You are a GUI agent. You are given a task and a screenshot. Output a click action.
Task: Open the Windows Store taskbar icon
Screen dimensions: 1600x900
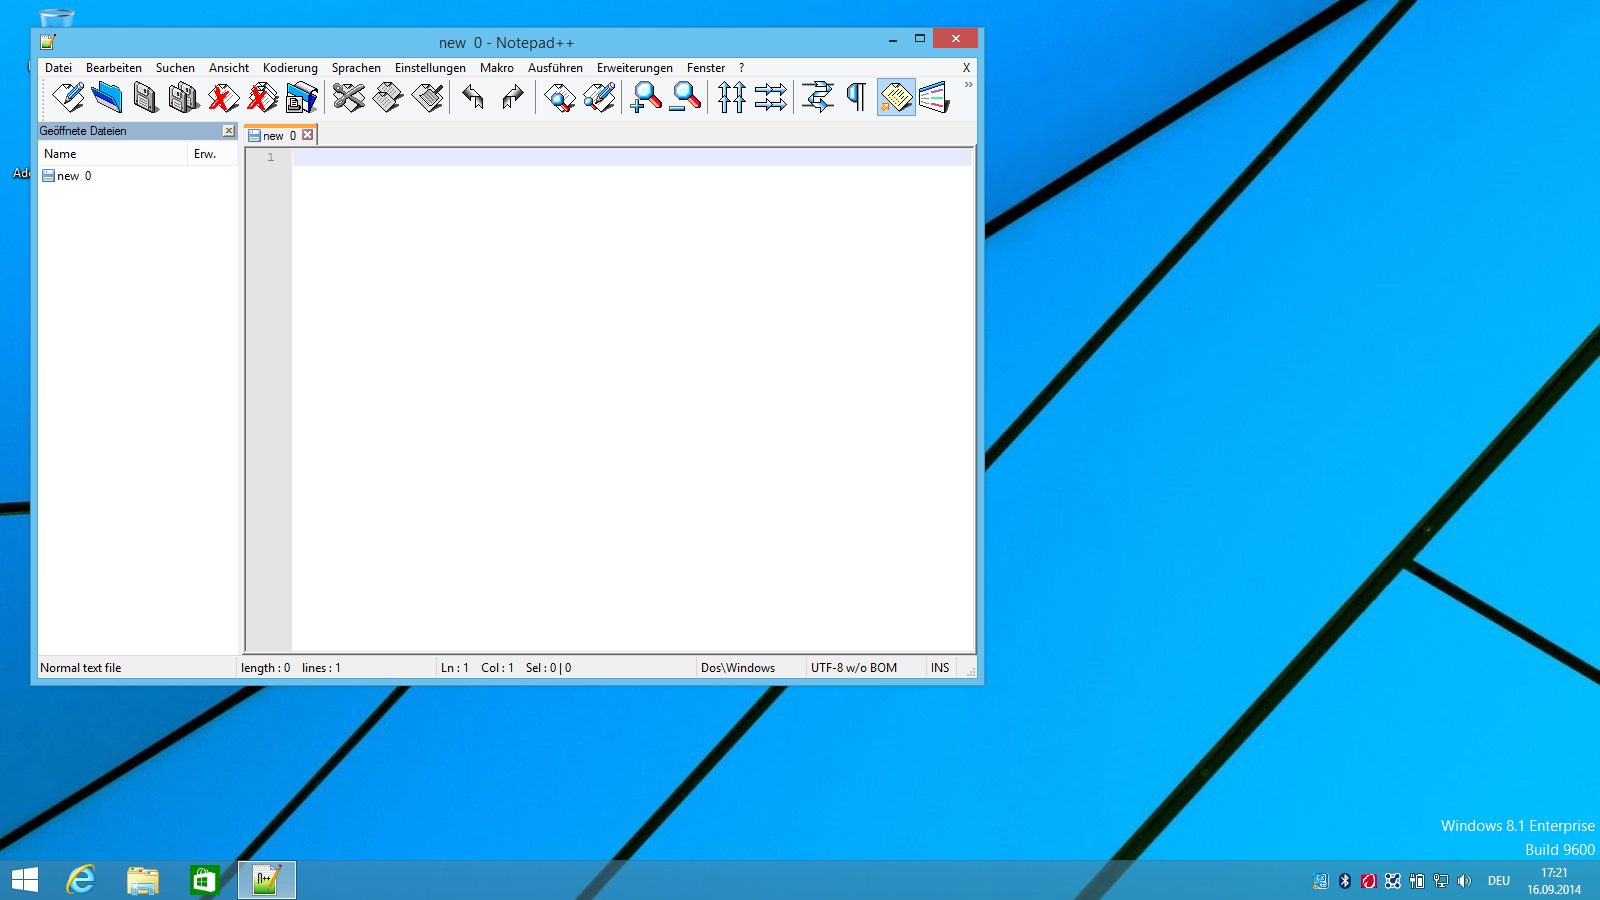click(x=204, y=880)
